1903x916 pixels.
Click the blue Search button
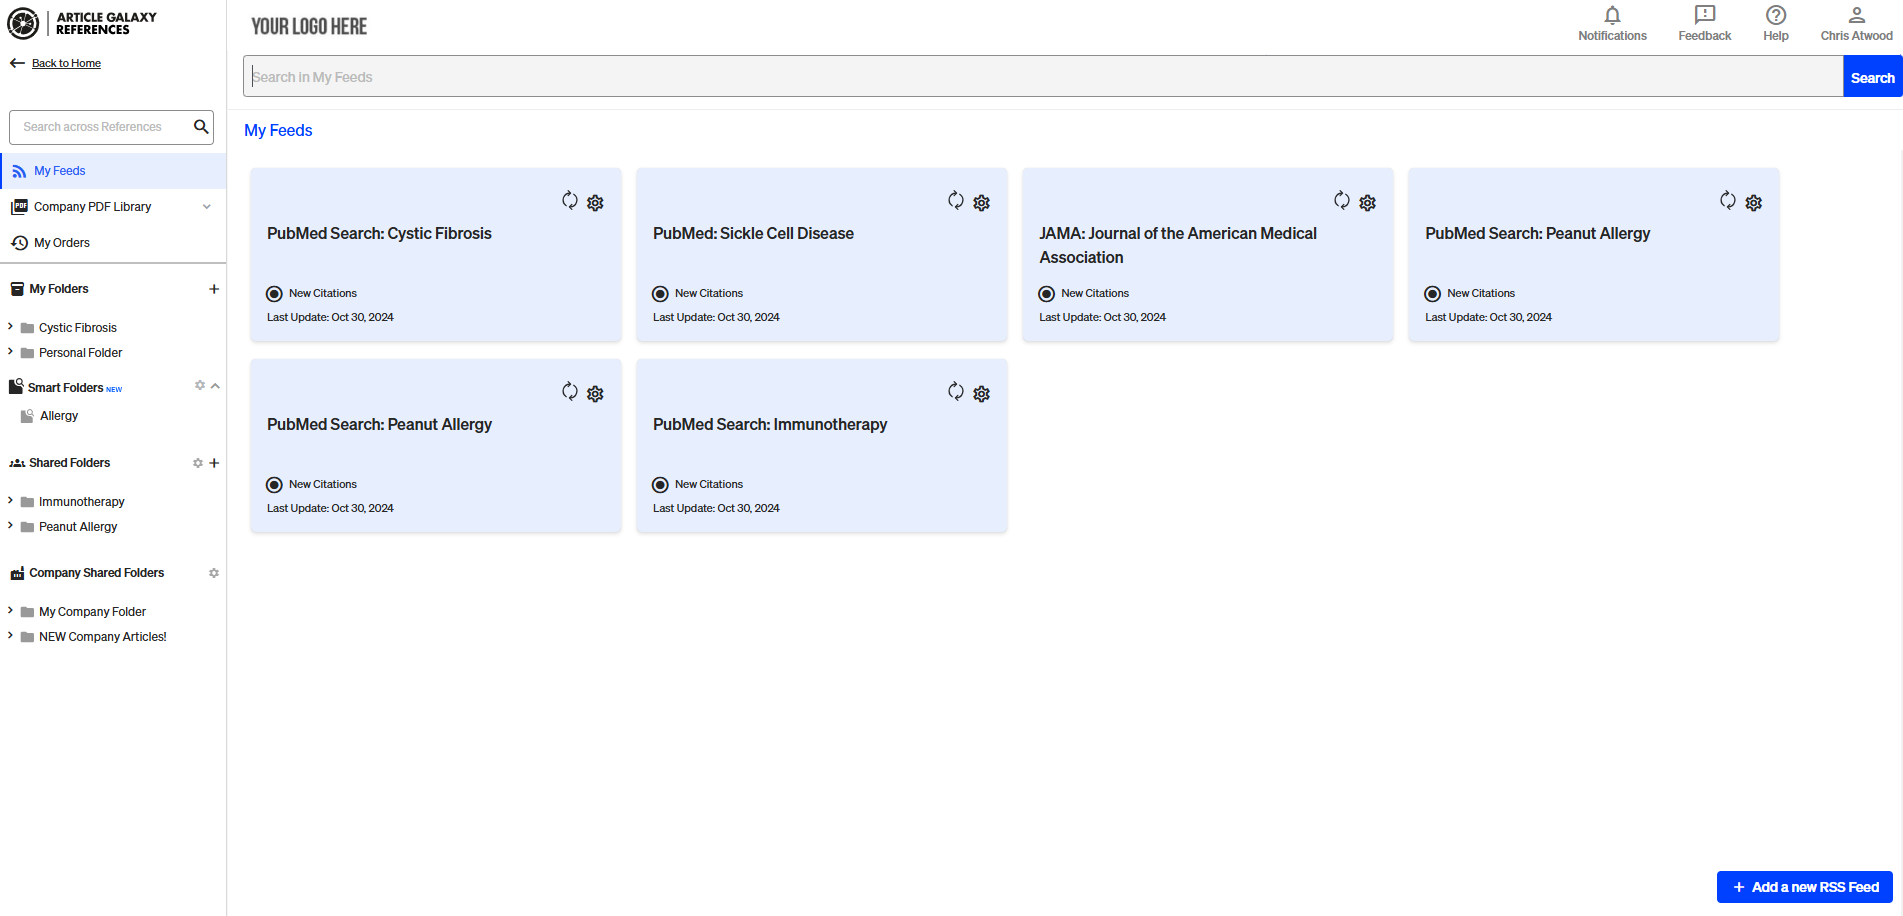coord(1872,77)
